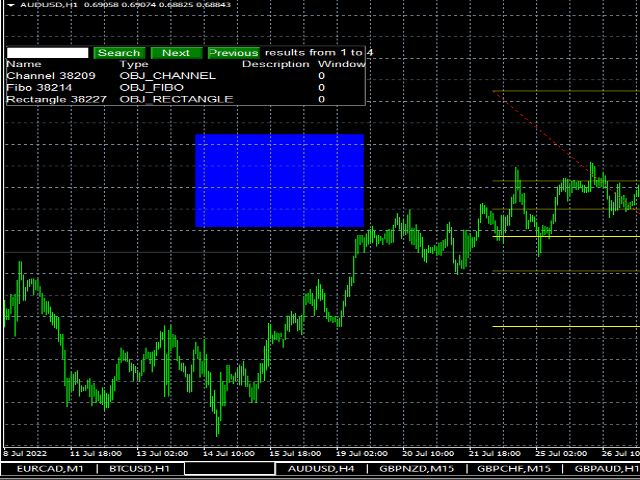Click the 15 Jul 18:00 time label
This screenshot has width=640, height=480.
coord(295,454)
